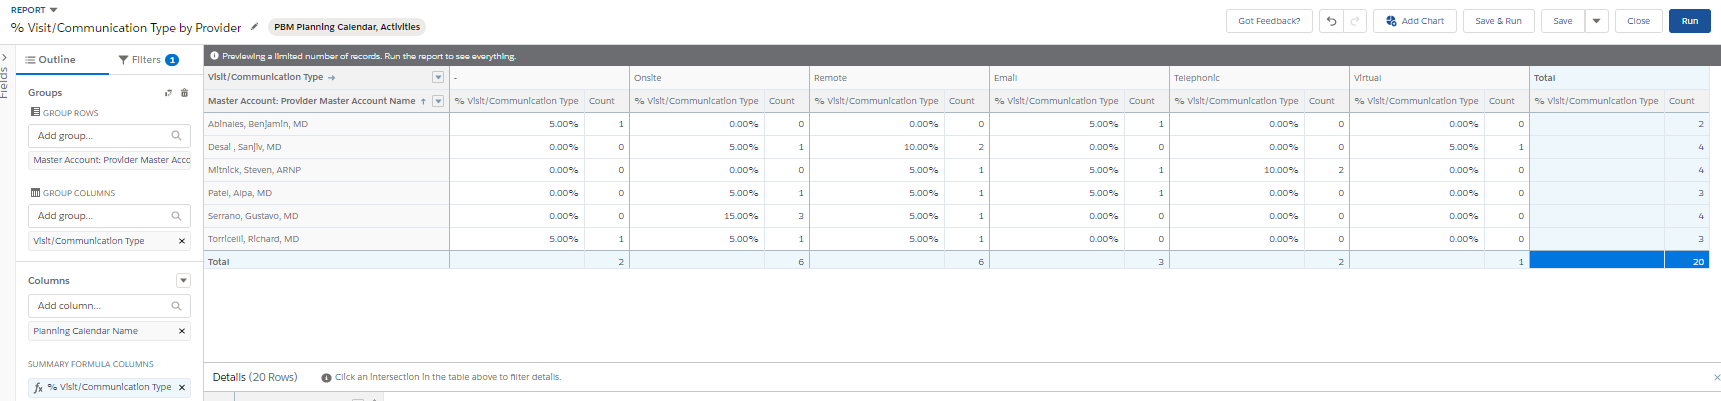Viewport: 1721px width, 401px height.
Task: Click the Save & Run button
Action: (x=1498, y=21)
